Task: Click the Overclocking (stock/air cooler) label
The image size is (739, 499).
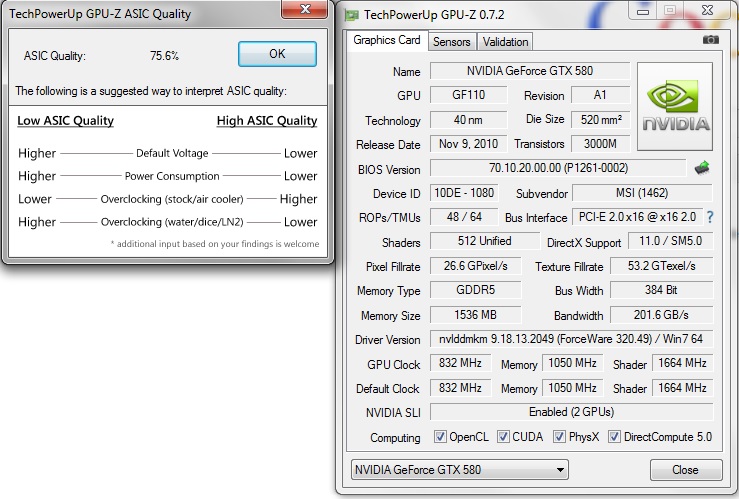Action: [172, 199]
